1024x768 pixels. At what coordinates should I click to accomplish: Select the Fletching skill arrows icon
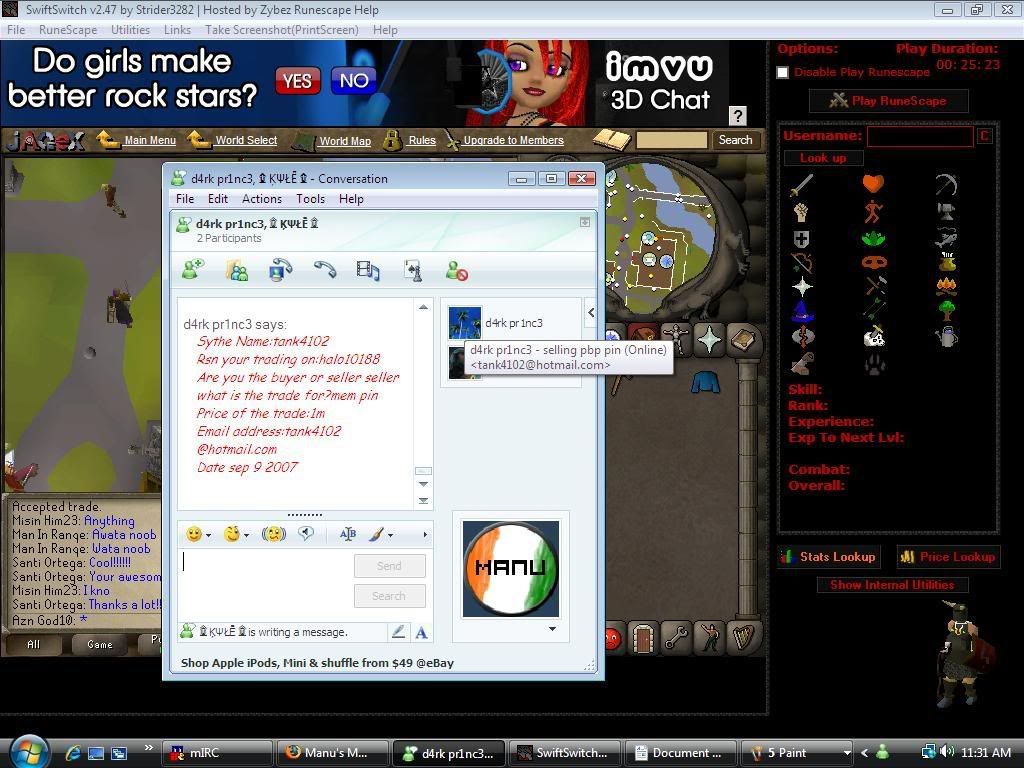[874, 308]
